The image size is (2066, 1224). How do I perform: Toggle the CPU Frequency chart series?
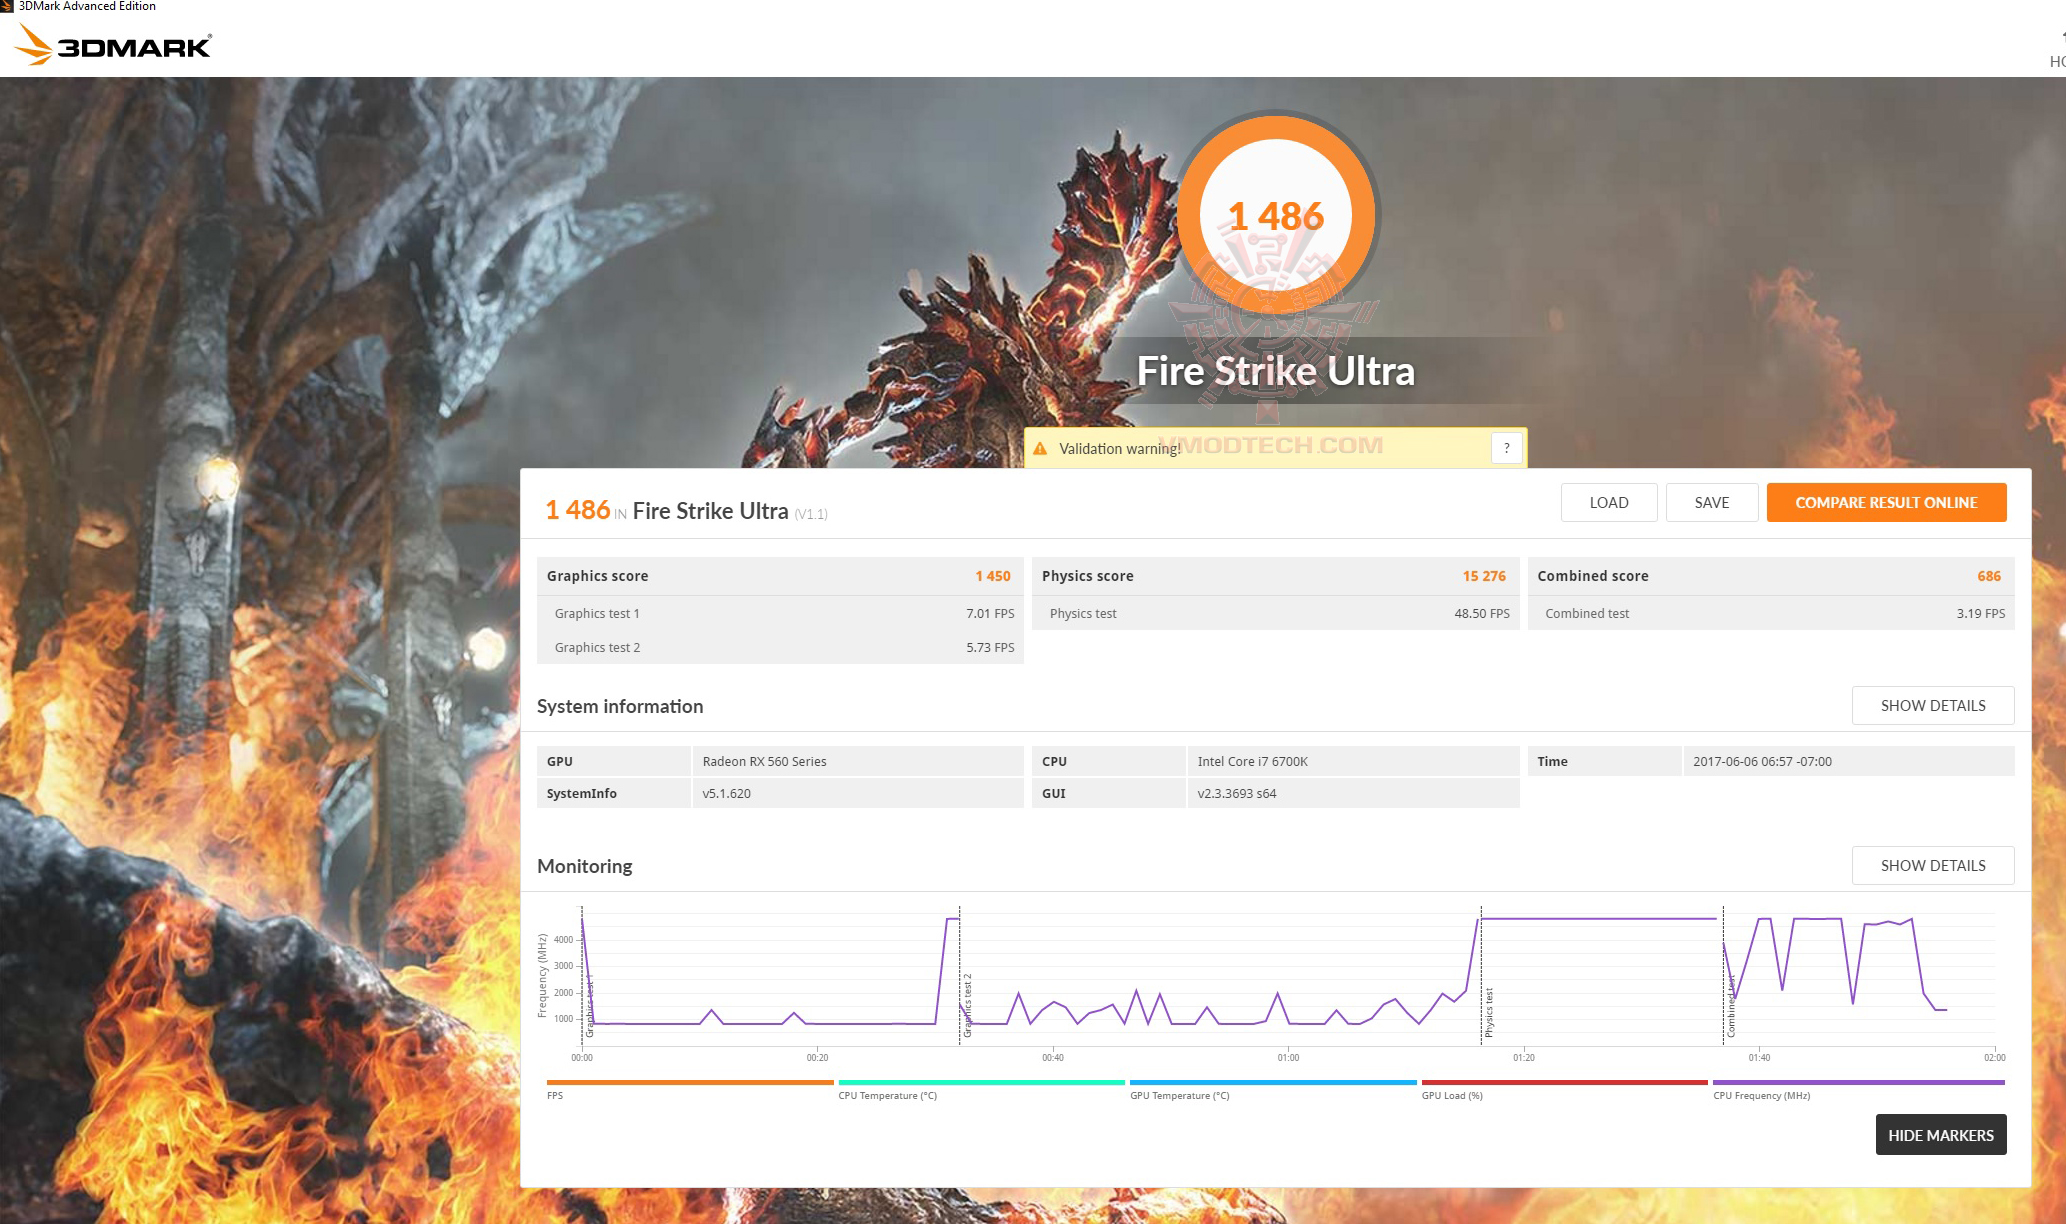pyautogui.click(x=1857, y=1082)
